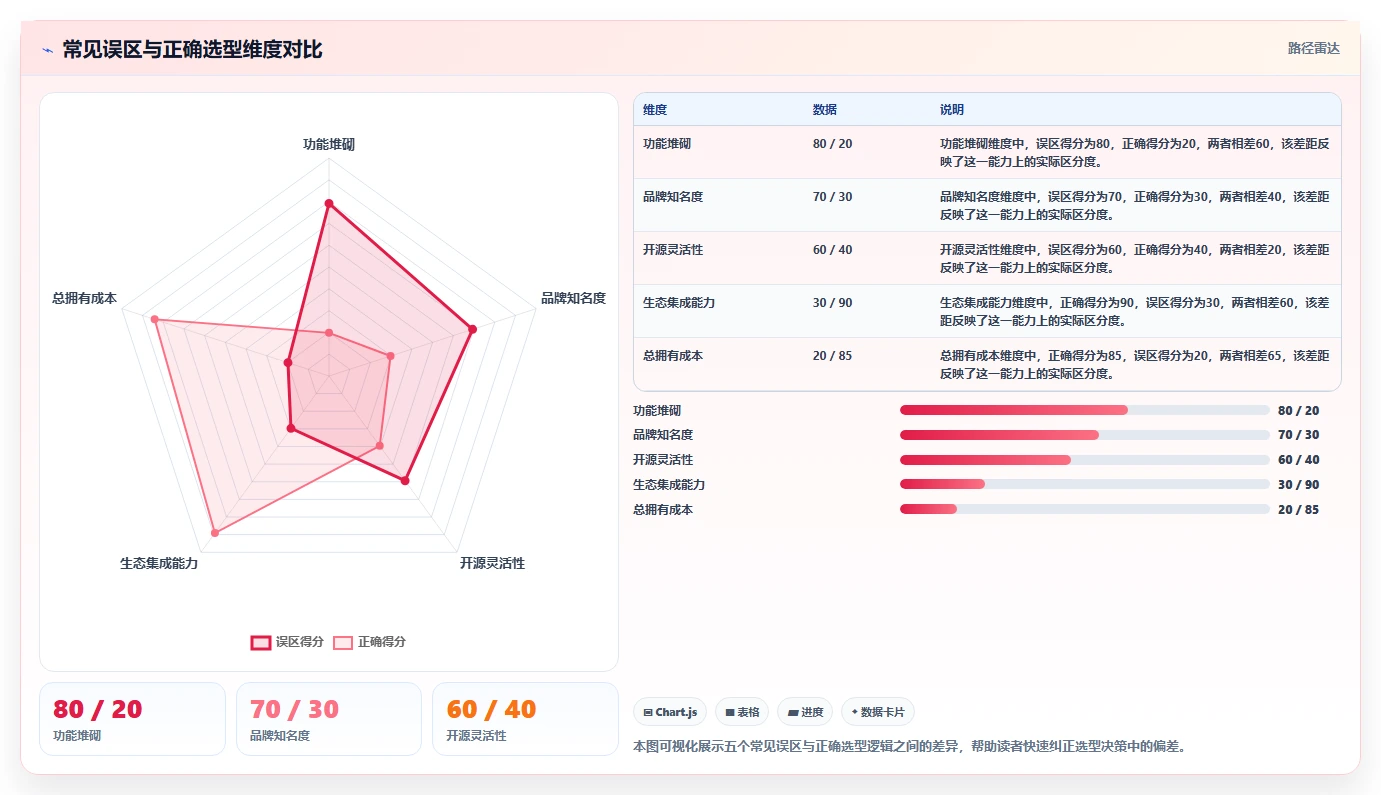The height and width of the screenshot is (795, 1381).
Task: Click the 功能堆砌 progress bar
Action: [x=1085, y=410]
